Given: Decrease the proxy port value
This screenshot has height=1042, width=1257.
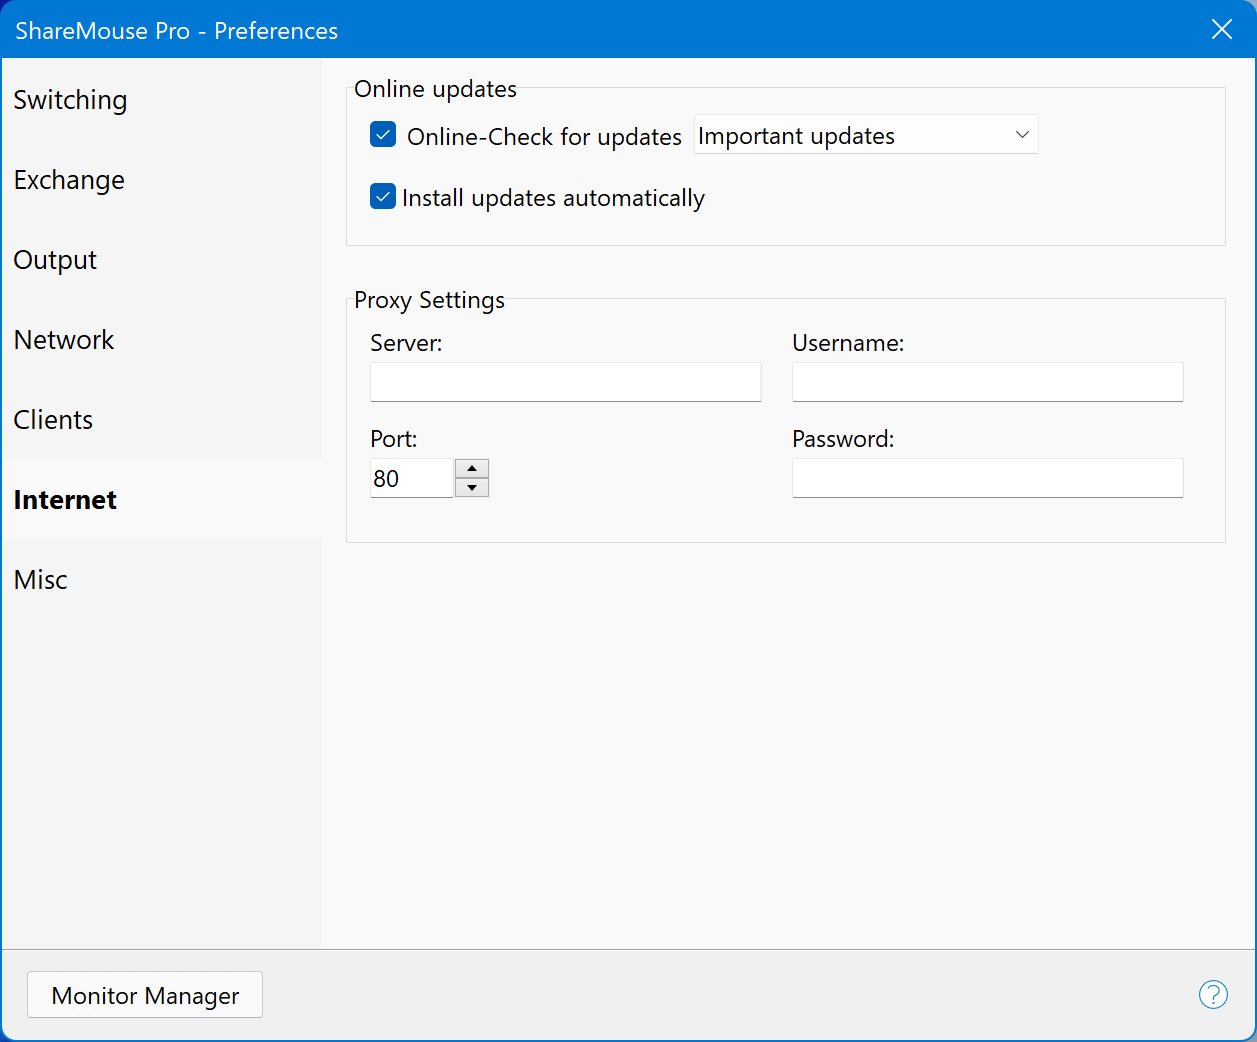Looking at the screenshot, I should click(472, 488).
